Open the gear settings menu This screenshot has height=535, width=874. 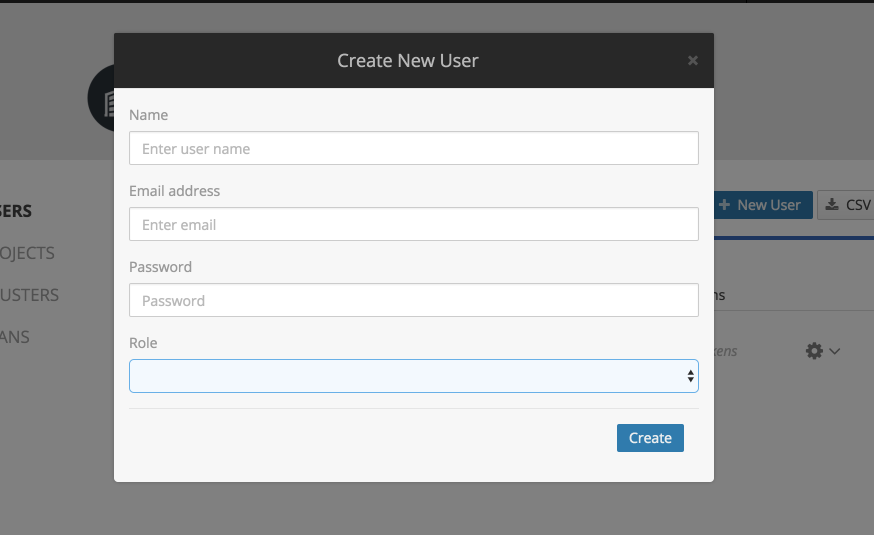click(x=814, y=351)
